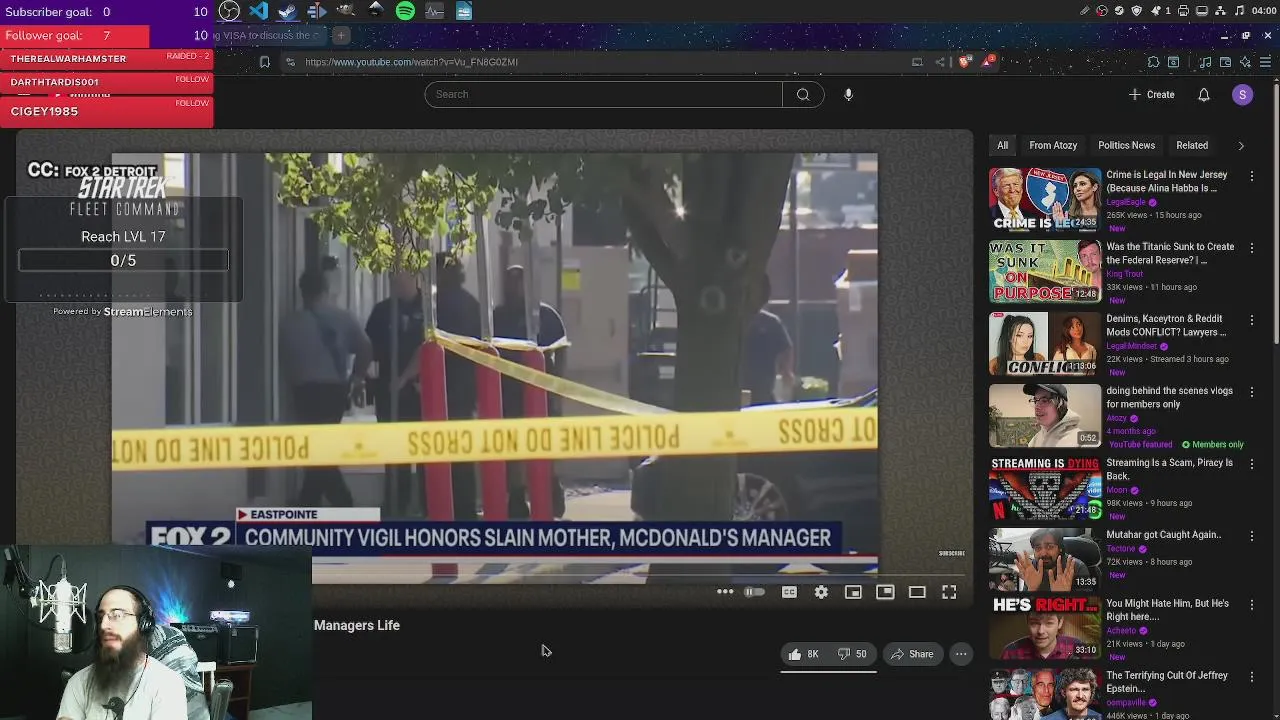Image resolution: width=1280 pixels, height=720 pixels.
Task: Open options for You Might Hate Him video
Action: coord(1251,605)
